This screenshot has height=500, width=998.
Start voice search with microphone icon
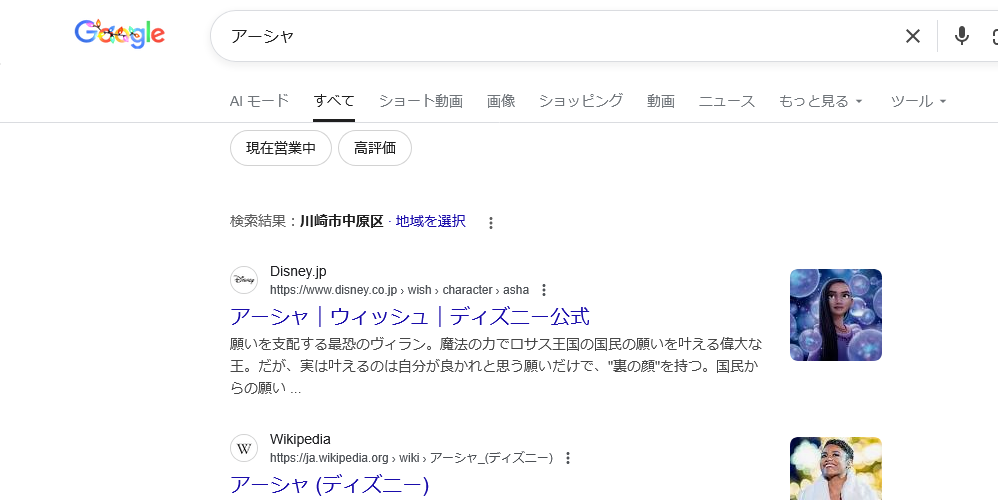961,36
